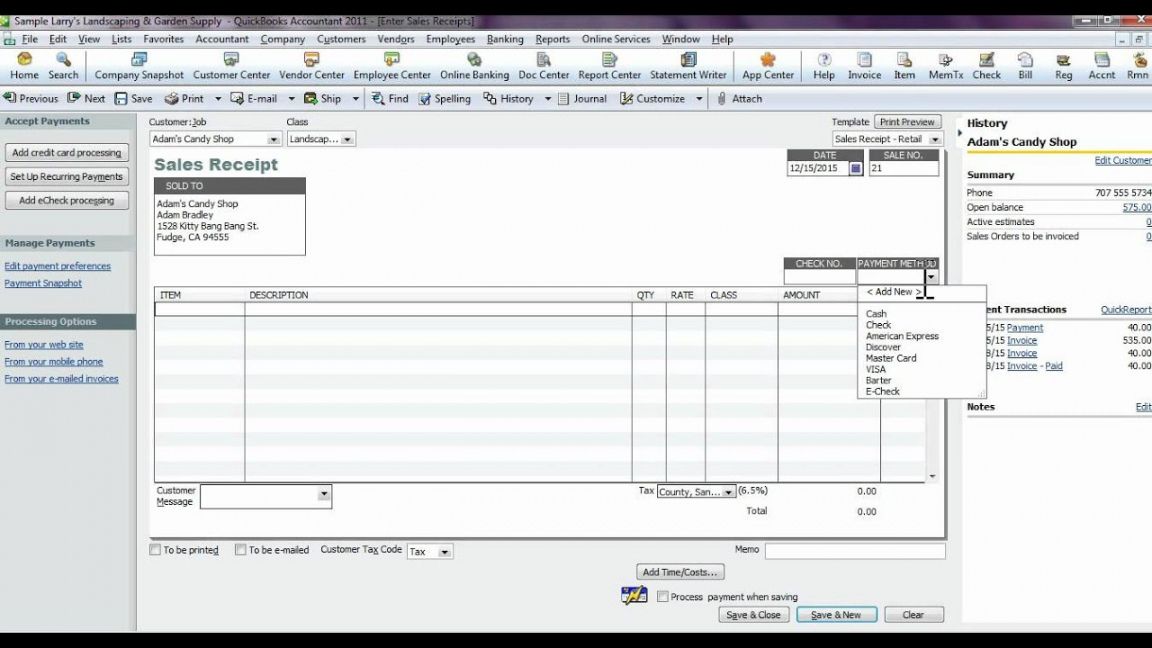Click Save & Close button
This screenshot has width=1152, height=648.
[x=754, y=615]
